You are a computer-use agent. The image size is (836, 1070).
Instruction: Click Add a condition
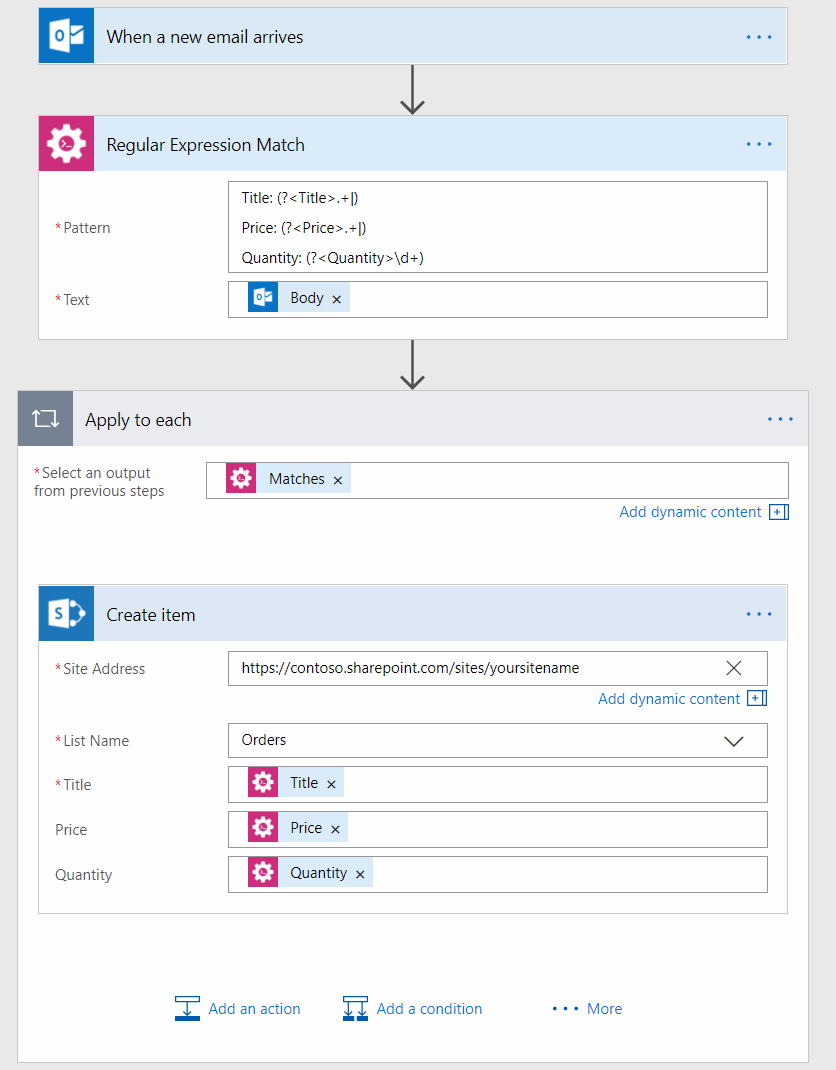[428, 1009]
